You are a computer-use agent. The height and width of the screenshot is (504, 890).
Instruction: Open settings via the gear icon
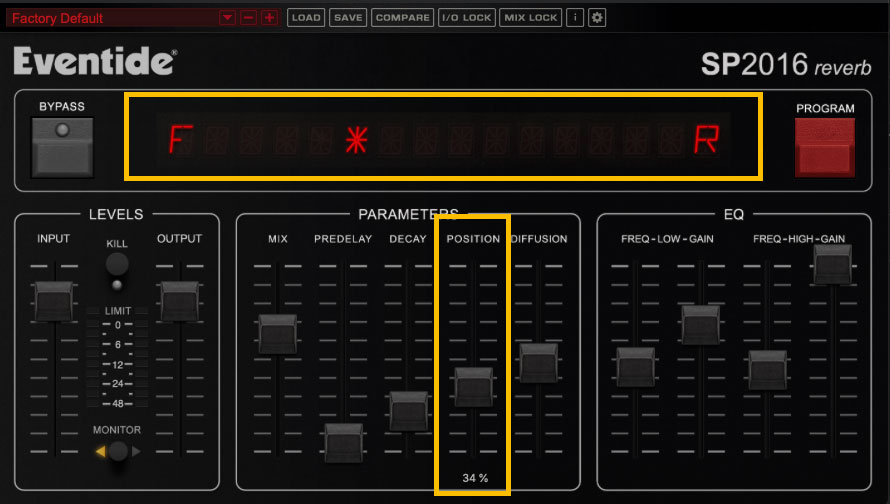click(597, 18)
